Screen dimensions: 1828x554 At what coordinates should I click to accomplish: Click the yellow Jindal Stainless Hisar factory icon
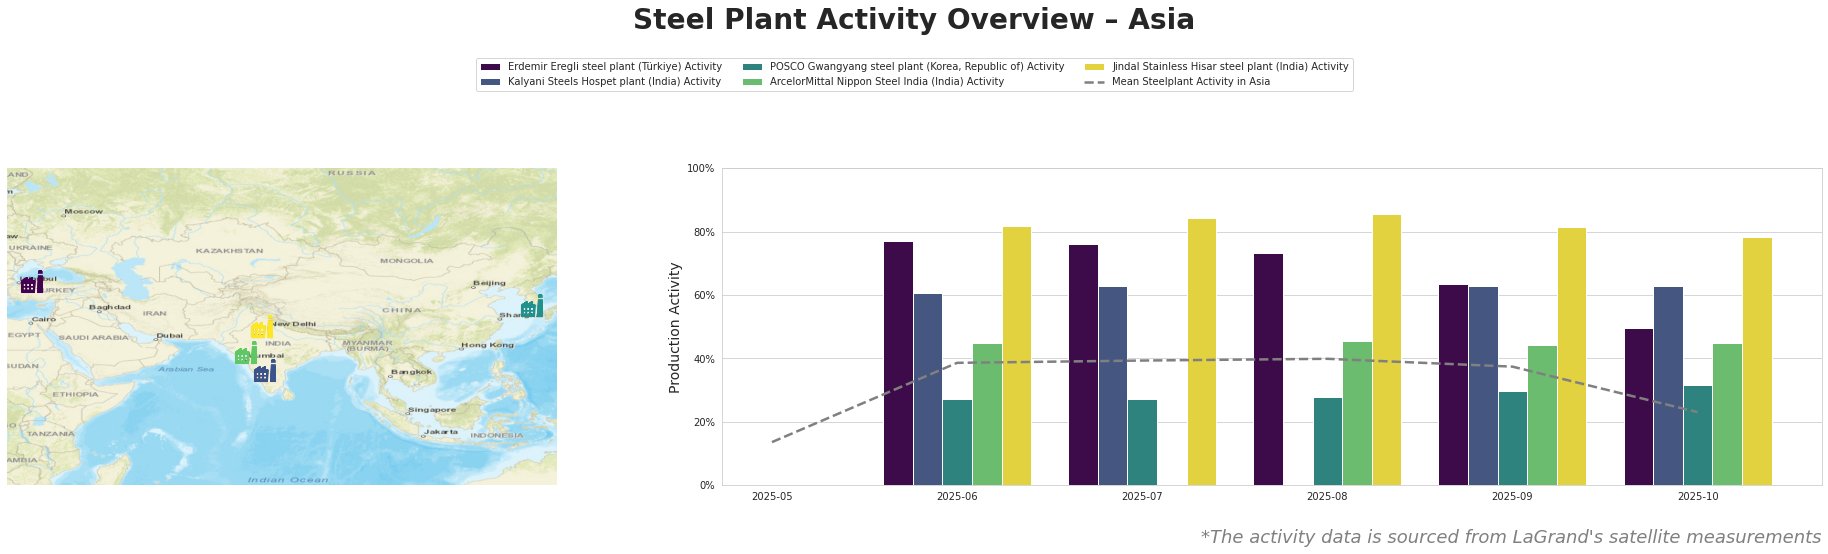[262, 328]
